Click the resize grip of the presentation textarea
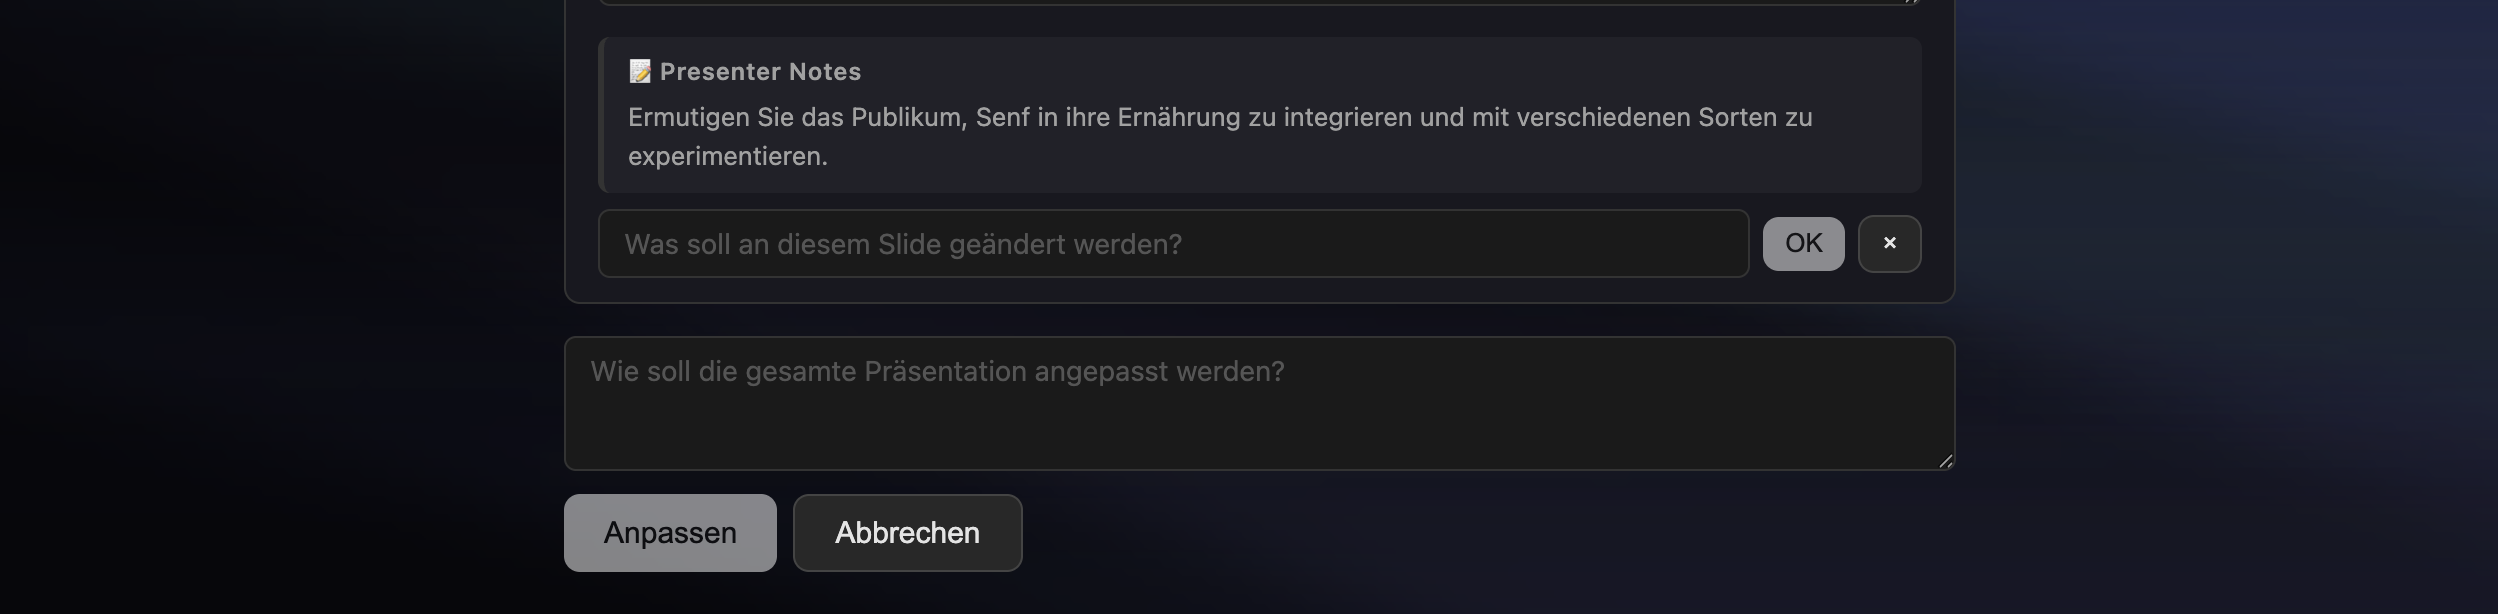This screenshot has height=614, width=2498. coord(1946,462)
